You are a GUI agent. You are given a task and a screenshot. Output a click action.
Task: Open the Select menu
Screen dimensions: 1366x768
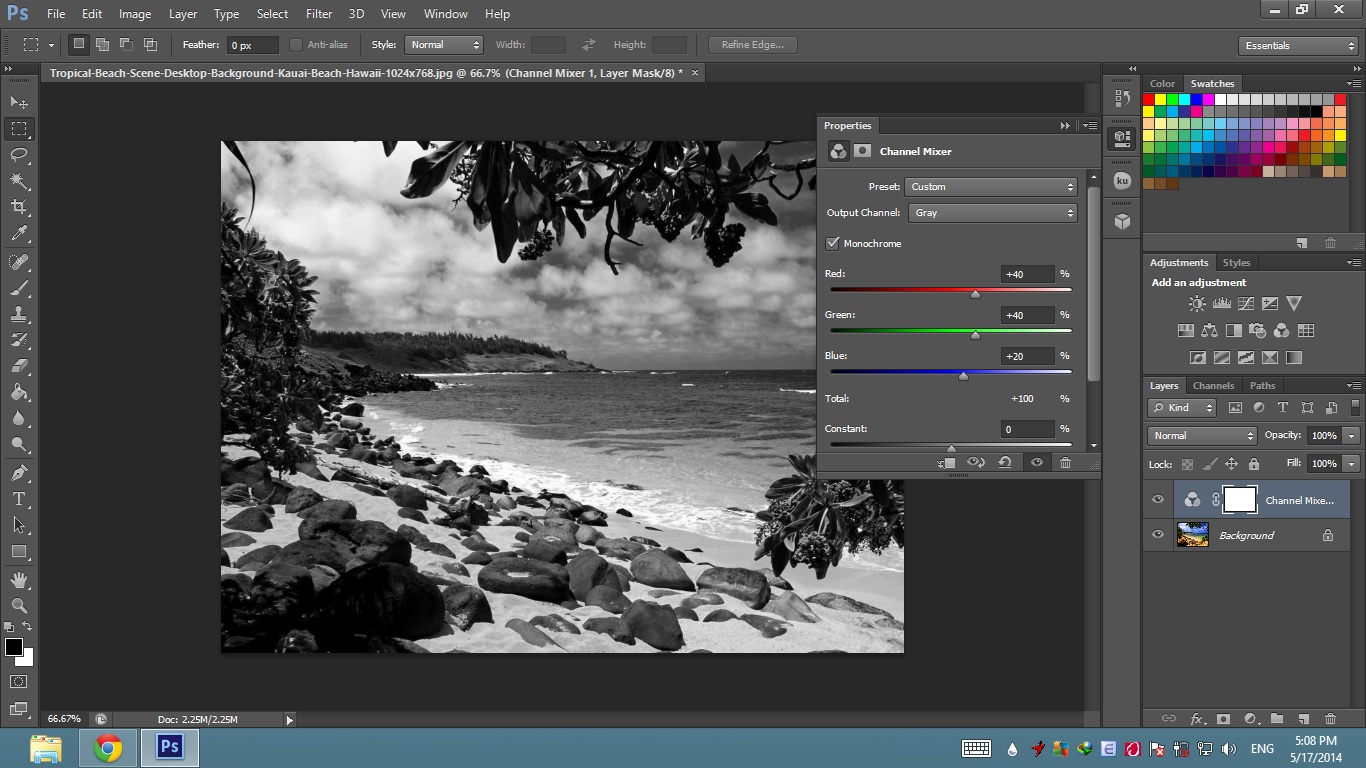click(x=272, y=14)
